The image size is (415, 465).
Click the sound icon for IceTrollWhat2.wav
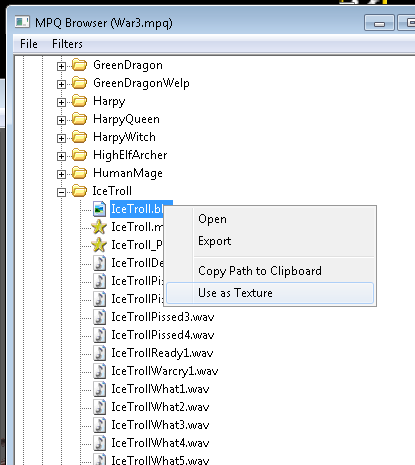coord(99,407)
